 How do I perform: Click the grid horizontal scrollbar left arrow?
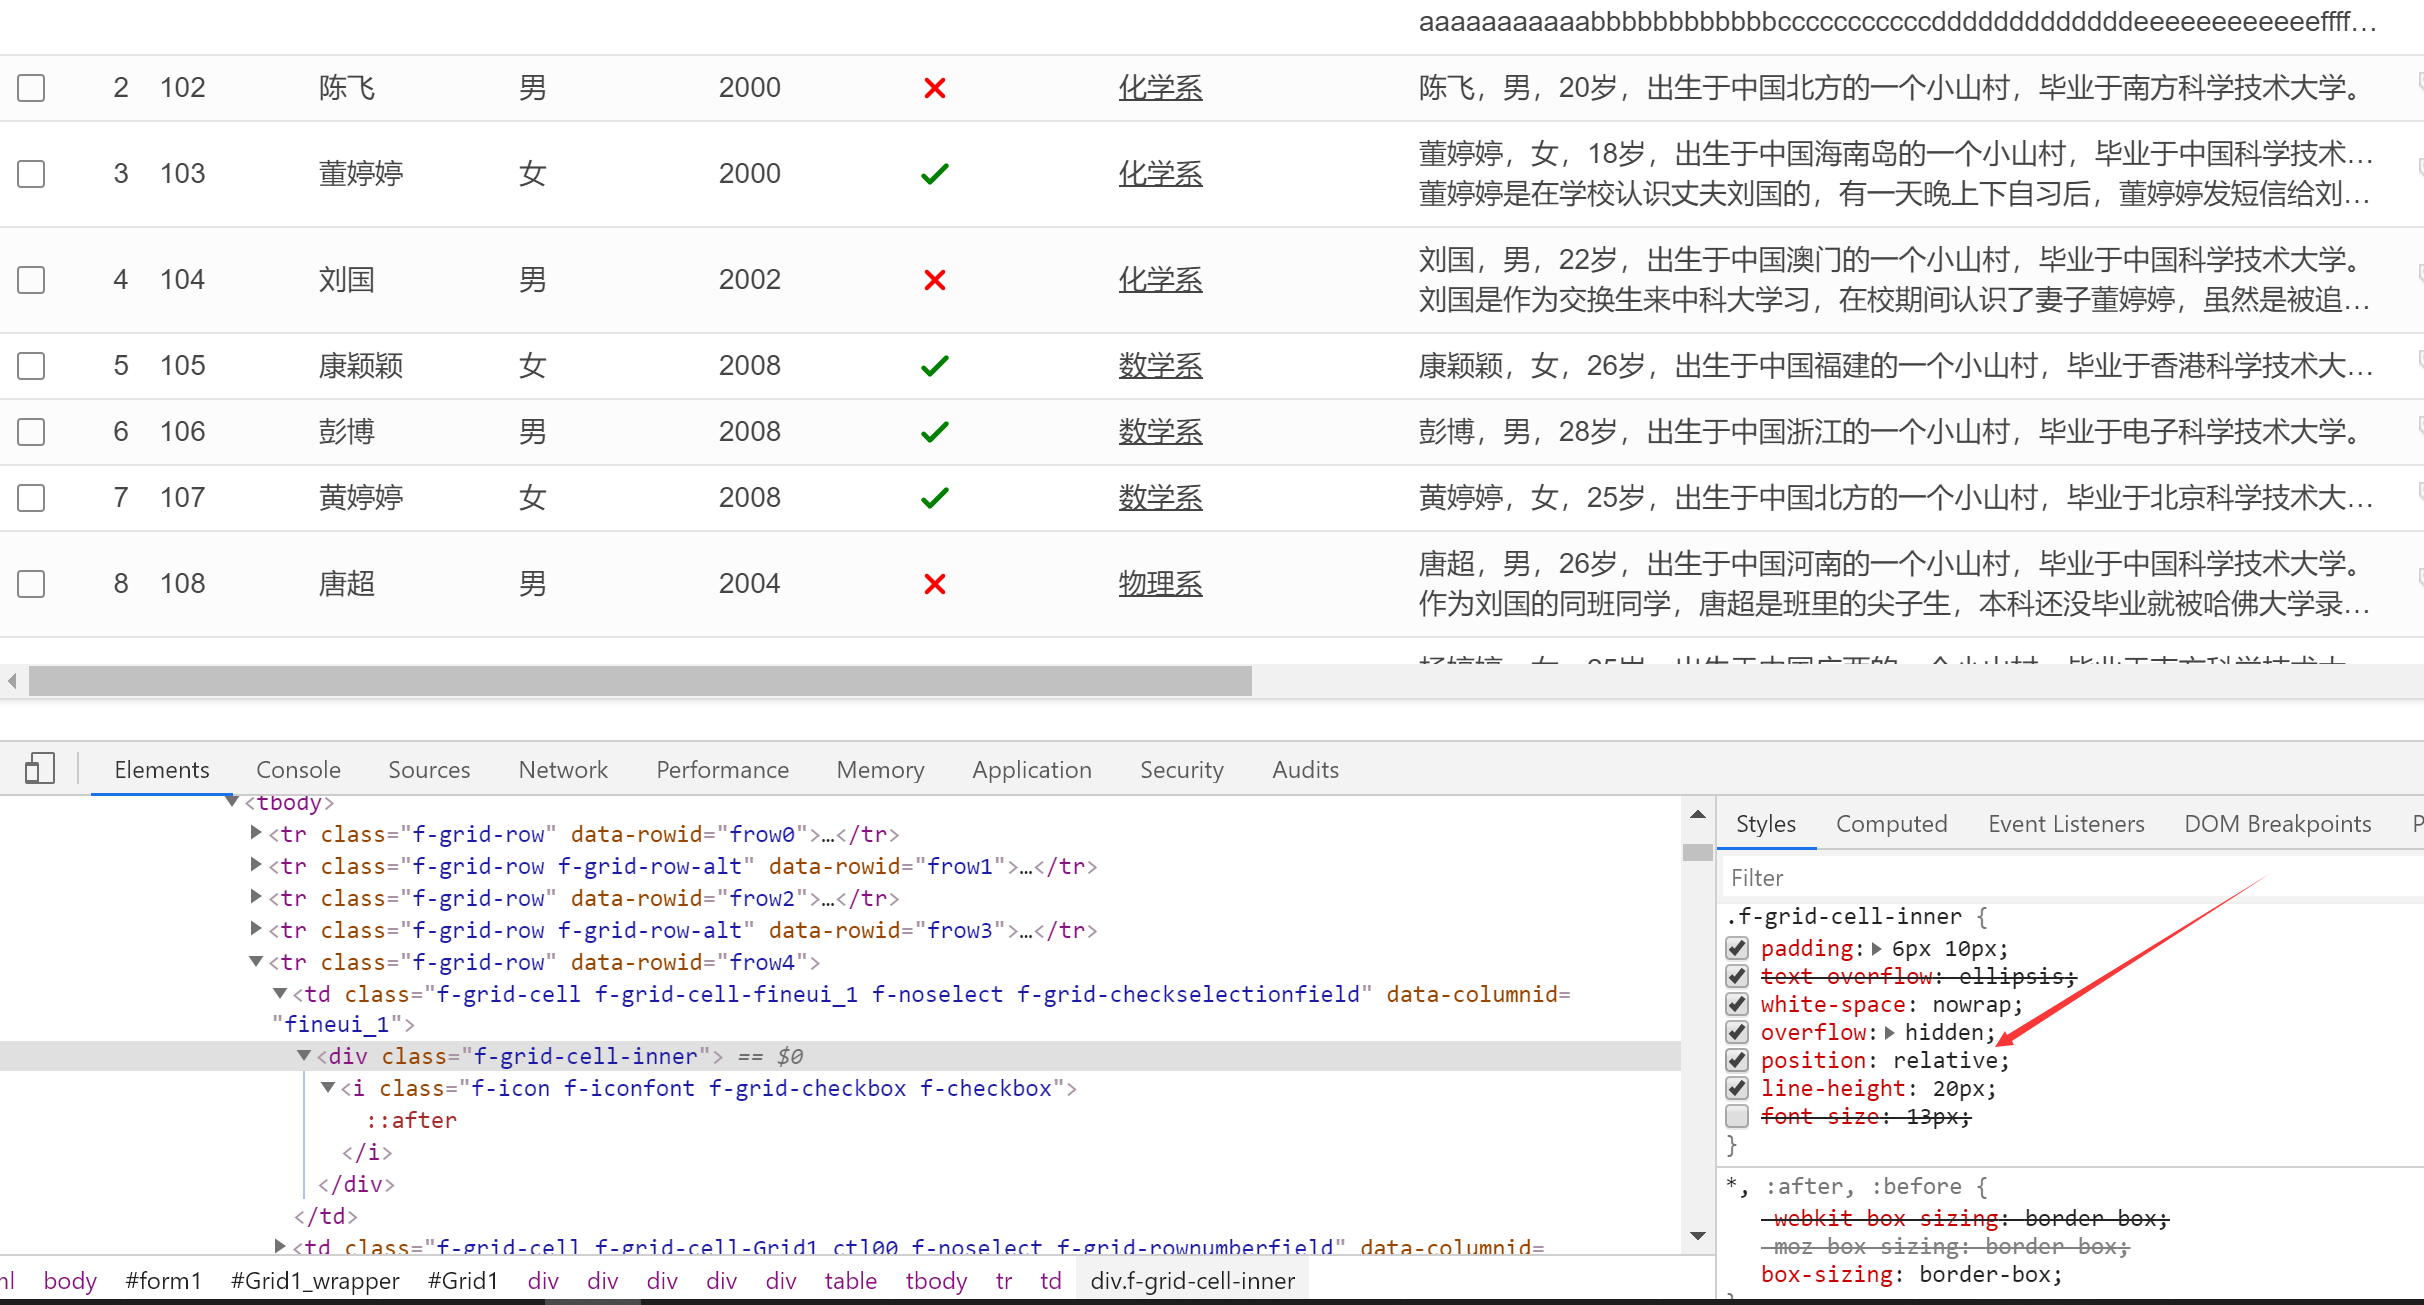click(12, 681)
